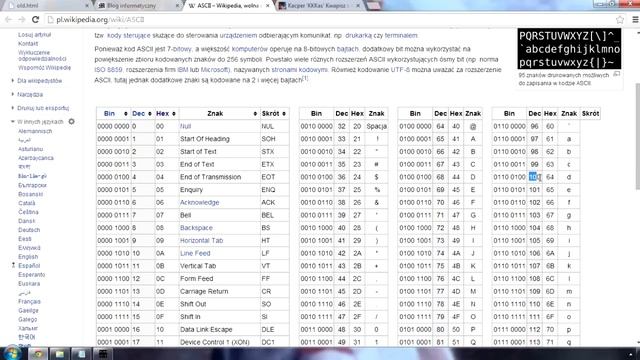Screen dimensions: 640x360
Task: Click the highlighted Dec value 100
Action: click(534, 177)
